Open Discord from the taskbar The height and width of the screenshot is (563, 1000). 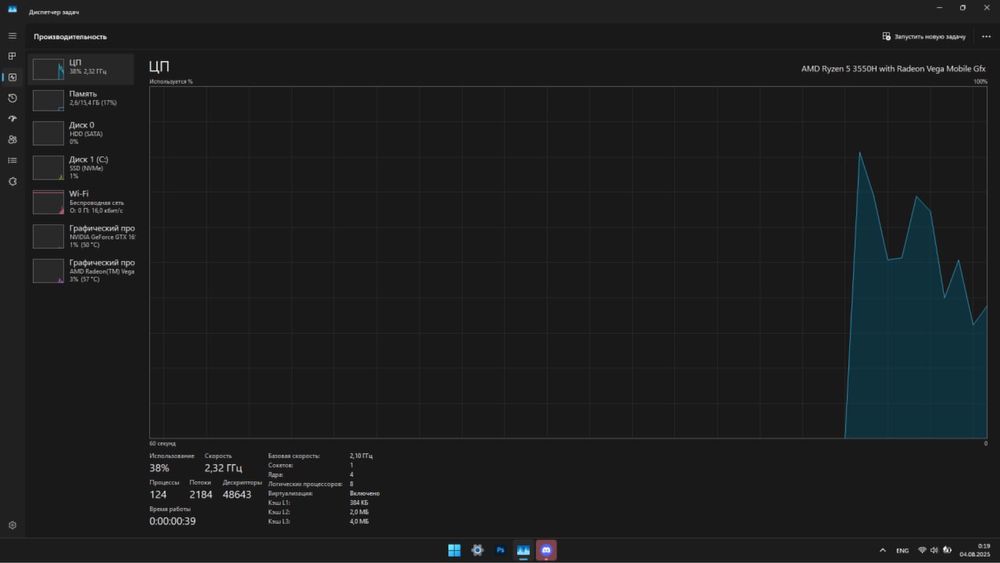546,550
